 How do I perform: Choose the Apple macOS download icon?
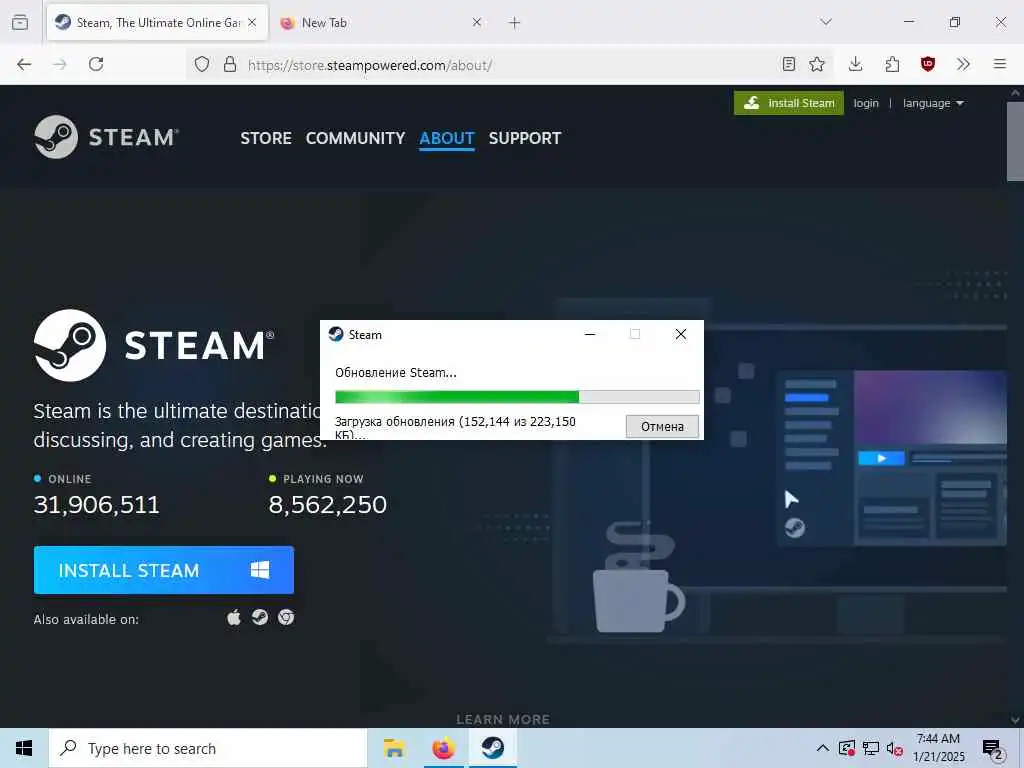click(234, 617)
